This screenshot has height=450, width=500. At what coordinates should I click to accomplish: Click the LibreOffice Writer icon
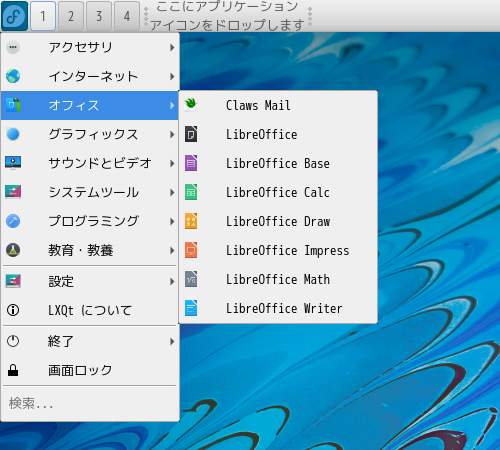(191, 308)
